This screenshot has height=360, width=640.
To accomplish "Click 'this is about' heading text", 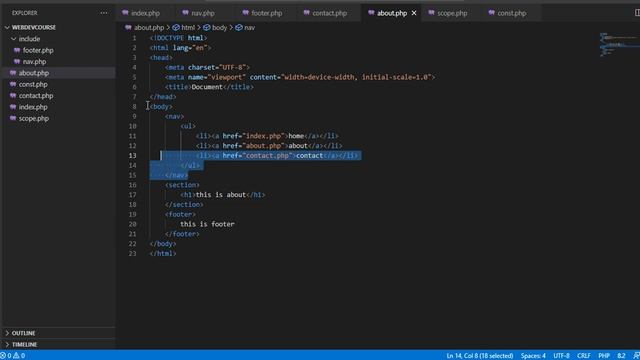I will pos(221,195).
